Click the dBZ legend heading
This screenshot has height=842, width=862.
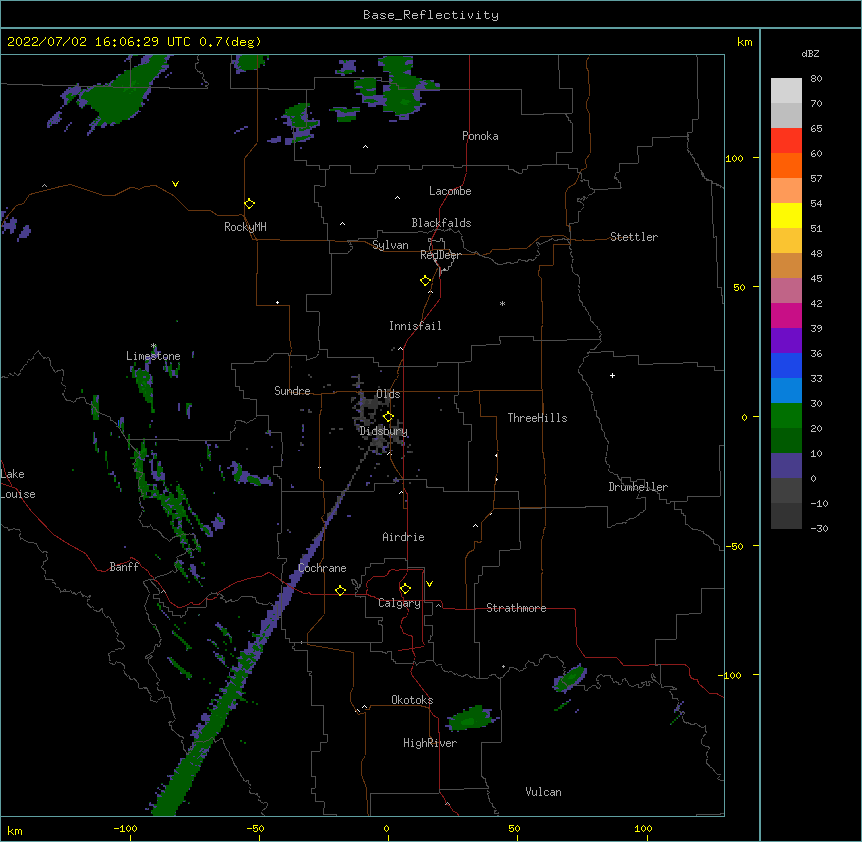point(810,53)
